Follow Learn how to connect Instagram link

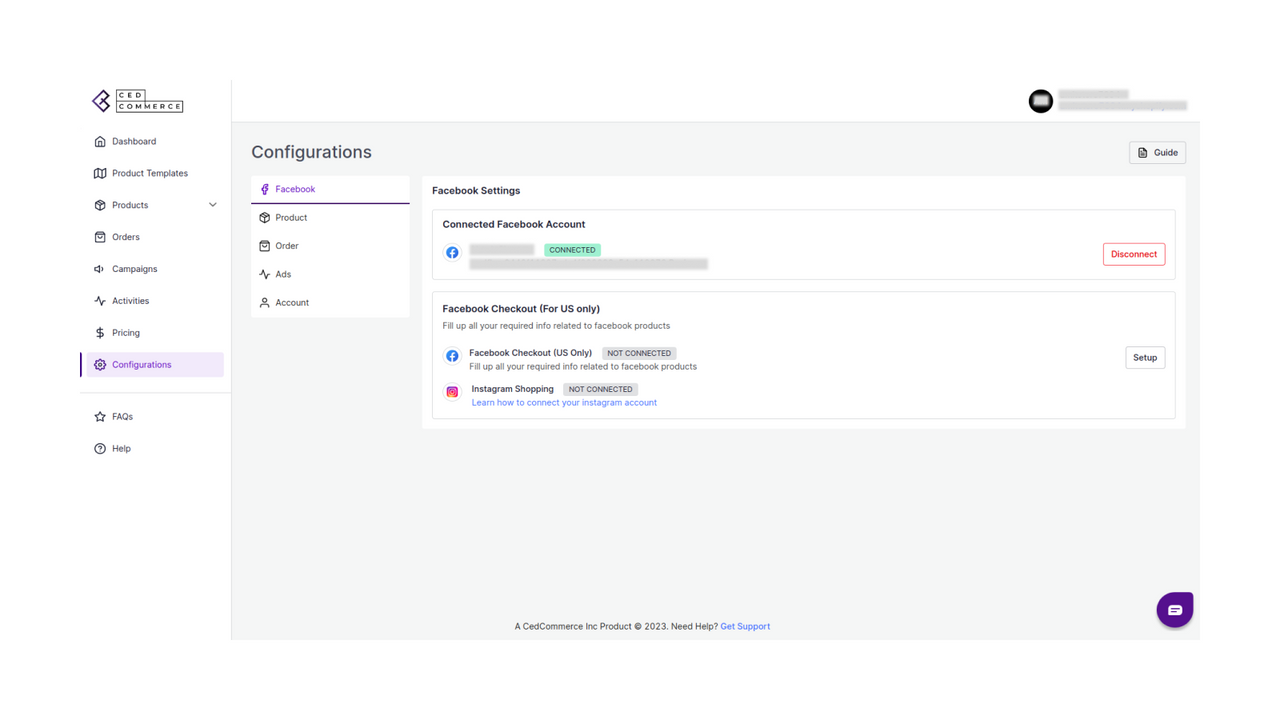point(564,403)
